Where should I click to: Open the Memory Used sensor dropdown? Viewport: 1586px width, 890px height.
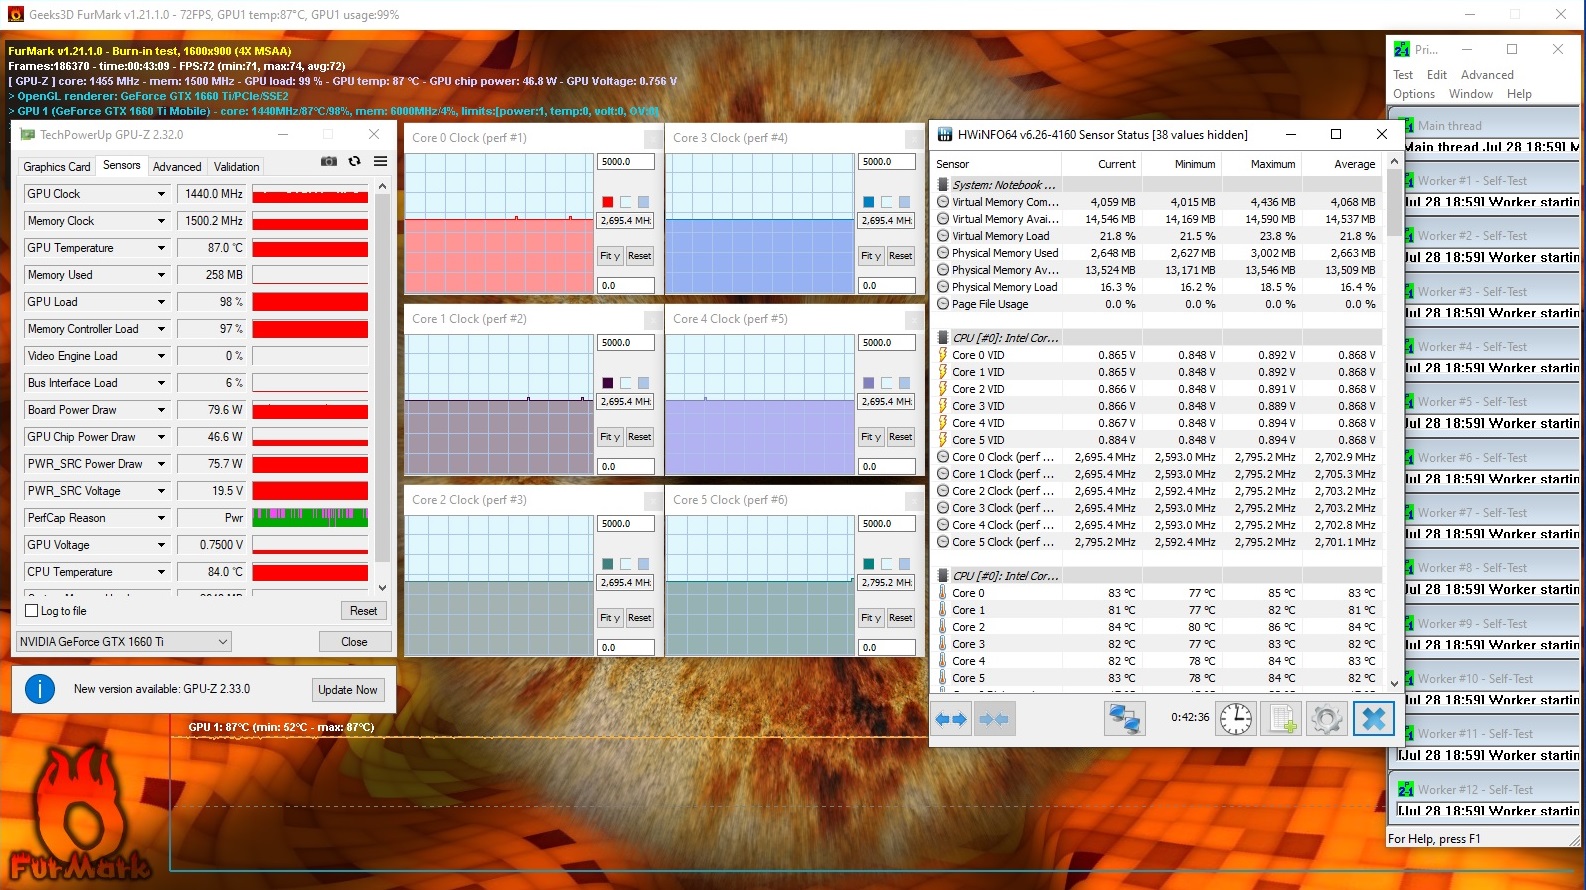pyautogui.click(x=161, y=275)
